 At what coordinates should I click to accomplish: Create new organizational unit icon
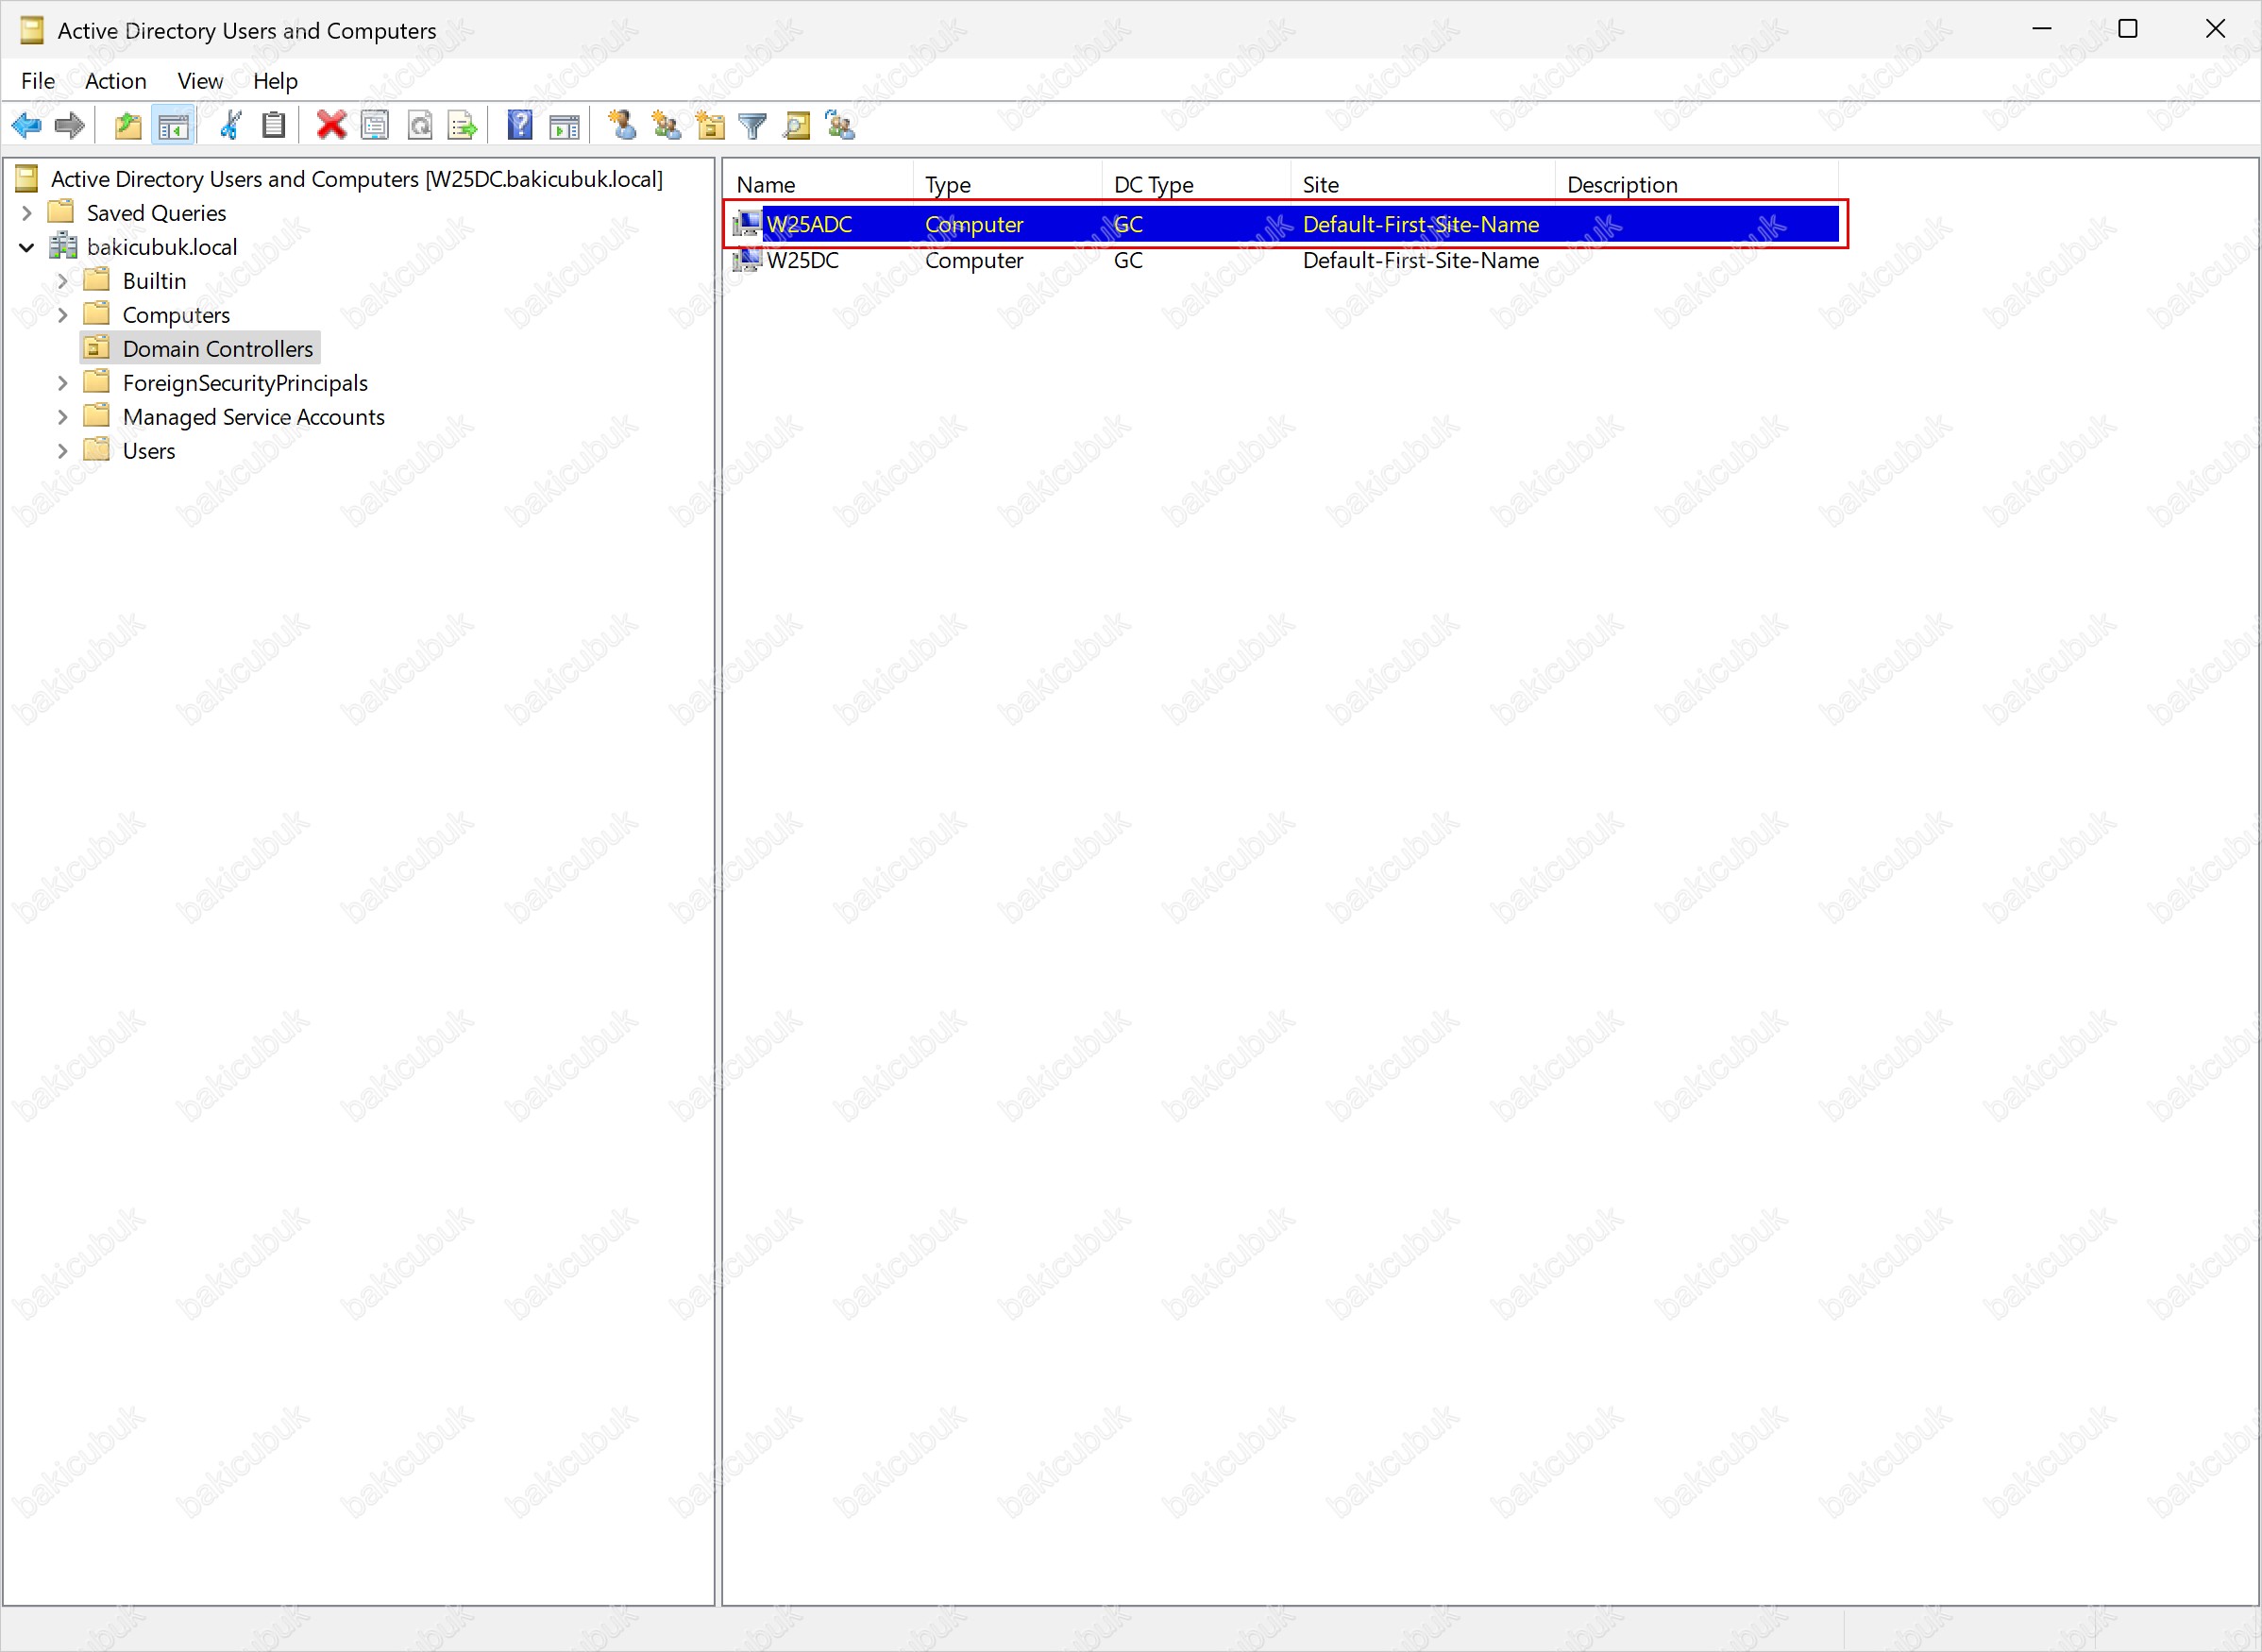point(710,126)
